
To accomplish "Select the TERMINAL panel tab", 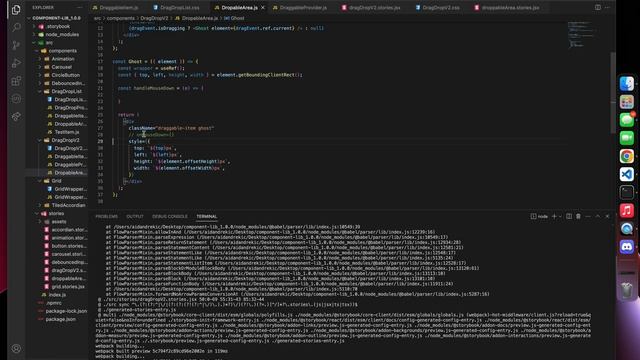I will coord(207,216).
